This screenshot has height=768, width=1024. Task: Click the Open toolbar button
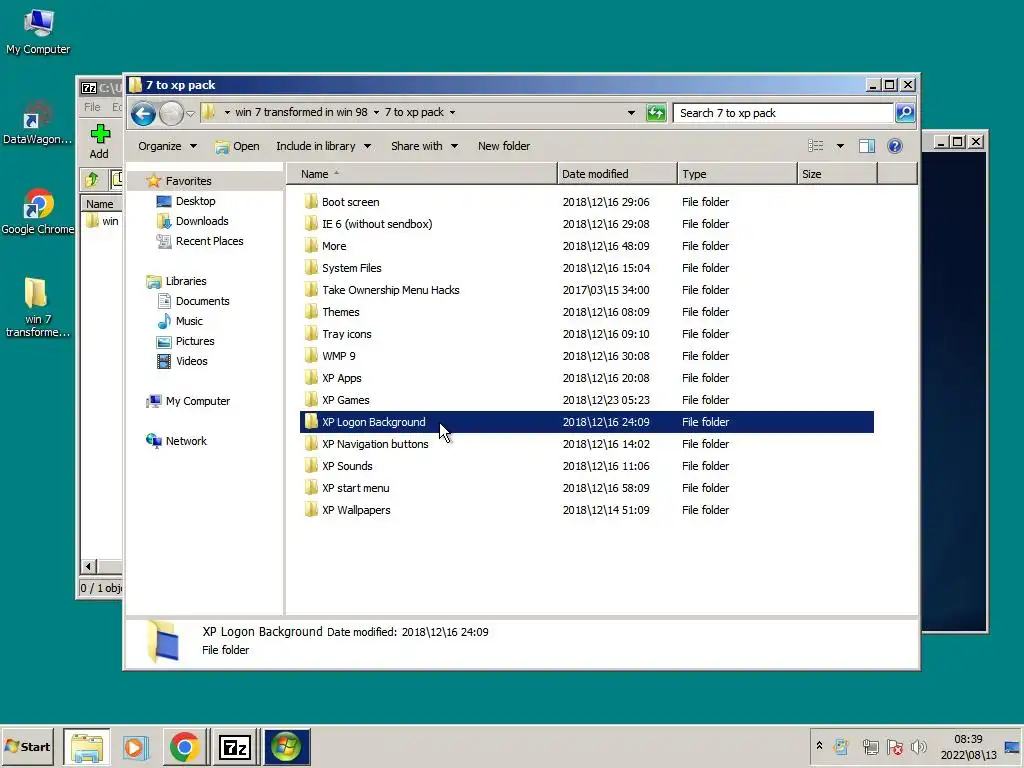(237, 146)
